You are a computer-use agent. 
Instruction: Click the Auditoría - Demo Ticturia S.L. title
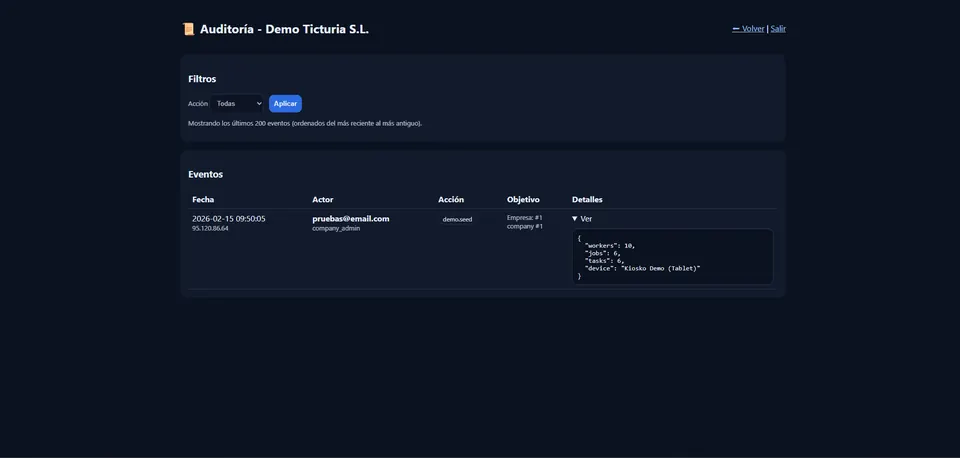(x=285, y=29)
